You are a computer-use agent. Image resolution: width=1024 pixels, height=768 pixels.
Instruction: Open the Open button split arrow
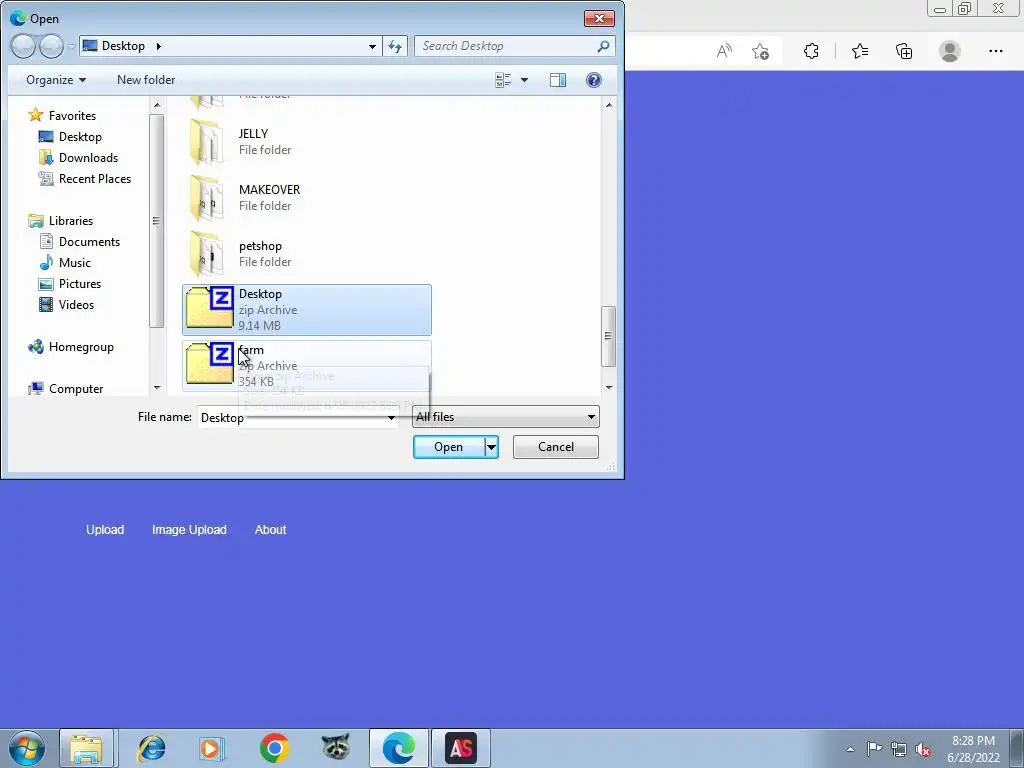point(492,447)
